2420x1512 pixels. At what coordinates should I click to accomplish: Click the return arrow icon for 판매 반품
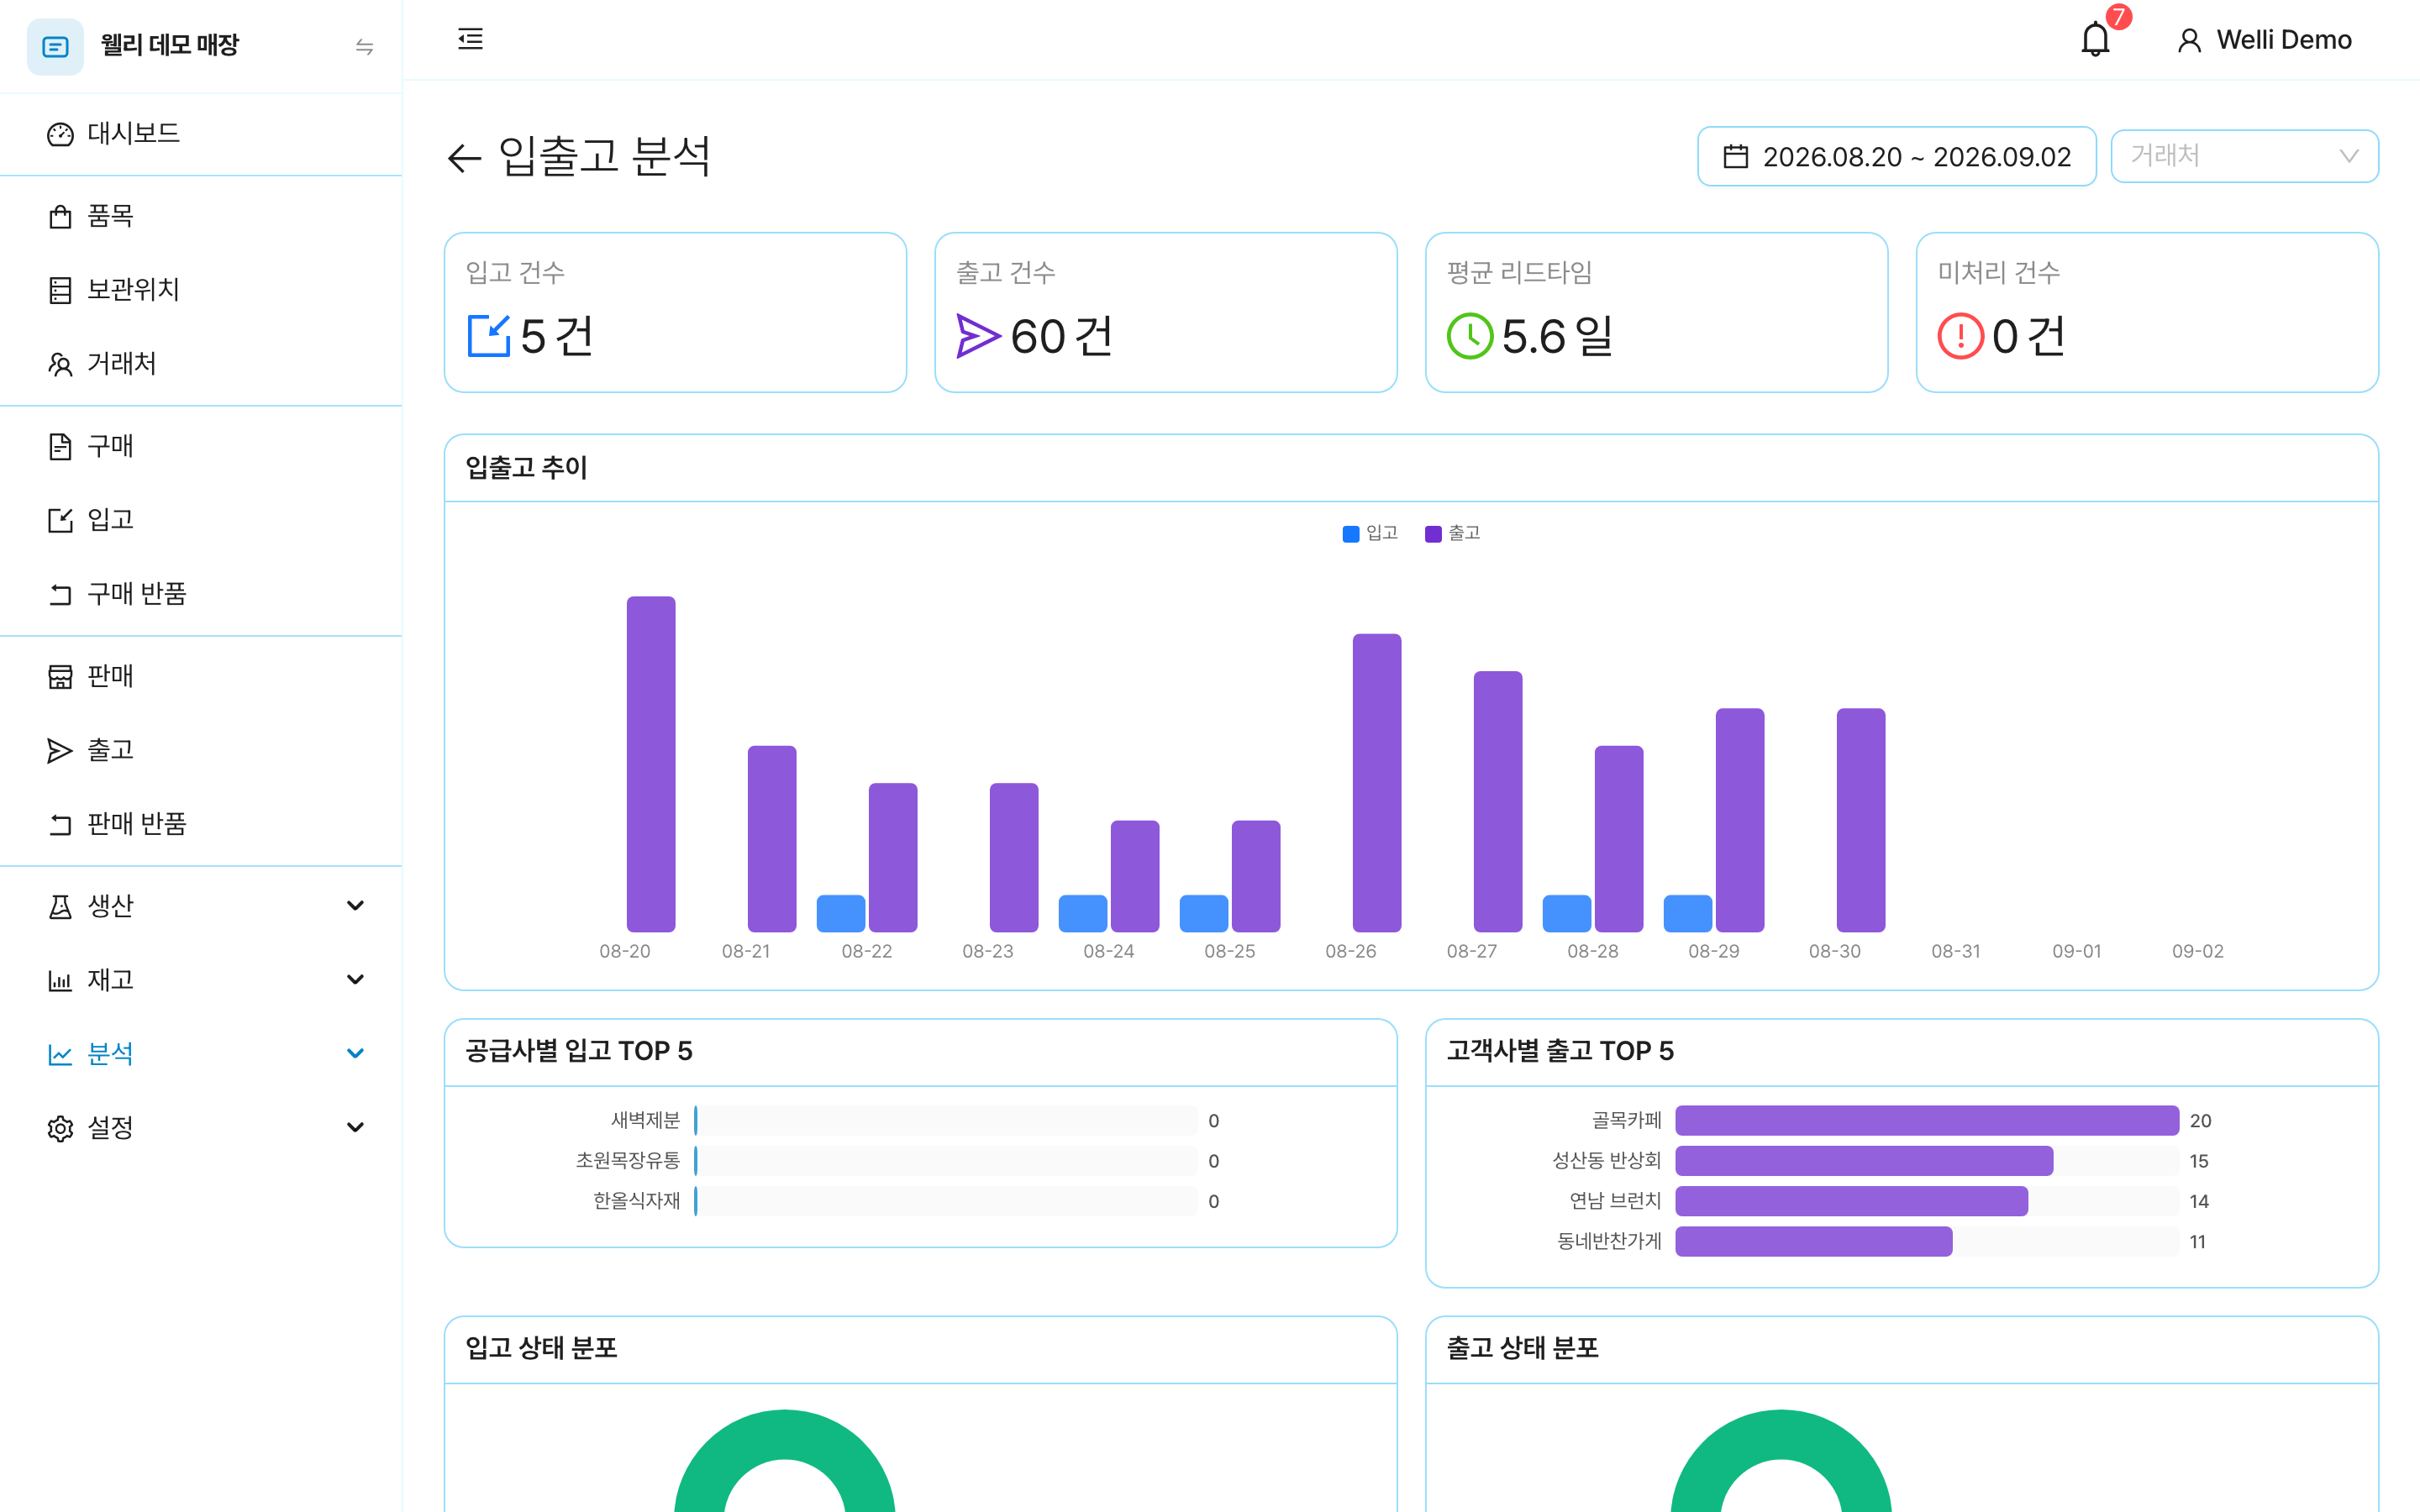click(60, 824)
